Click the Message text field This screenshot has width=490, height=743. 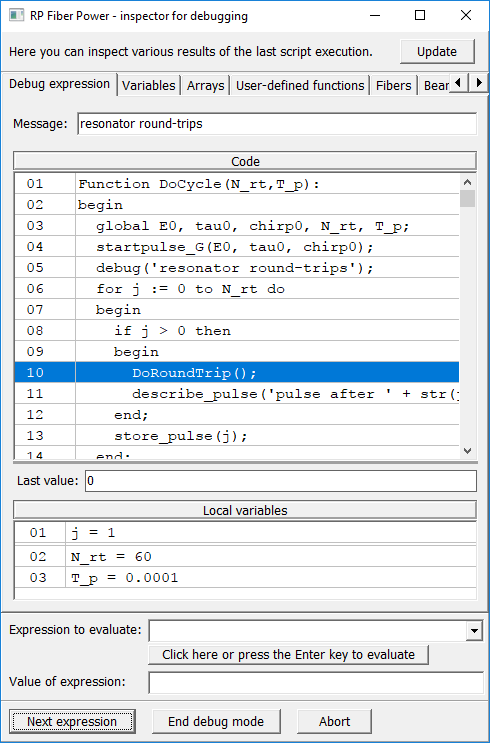277,124
